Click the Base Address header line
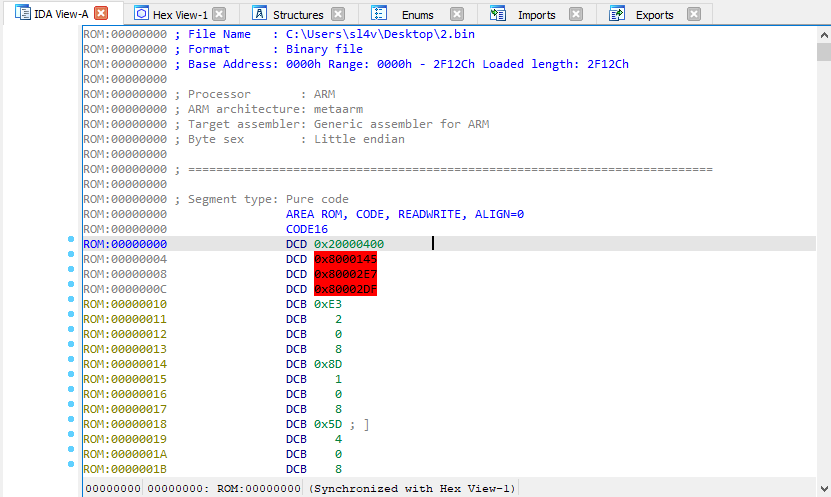Image resolution: width=831 pixels, height=497 pixels. click(x=402, y=64)
